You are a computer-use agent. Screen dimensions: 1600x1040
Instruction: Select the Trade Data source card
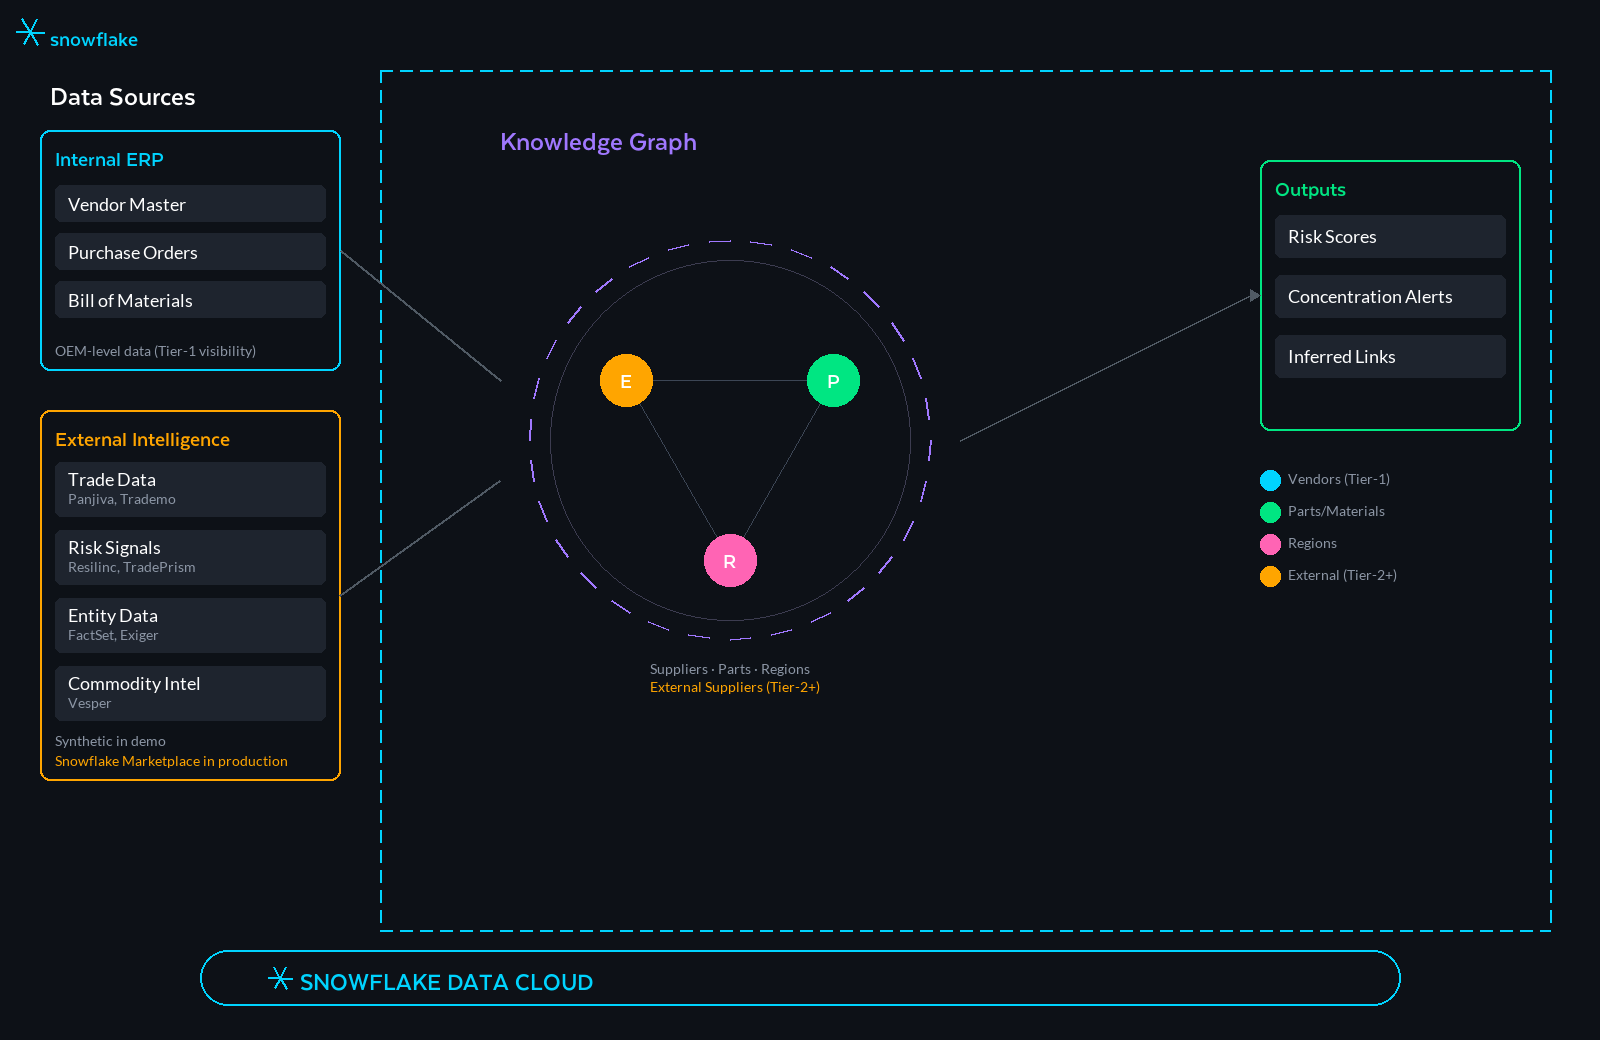tap(190, 489)
